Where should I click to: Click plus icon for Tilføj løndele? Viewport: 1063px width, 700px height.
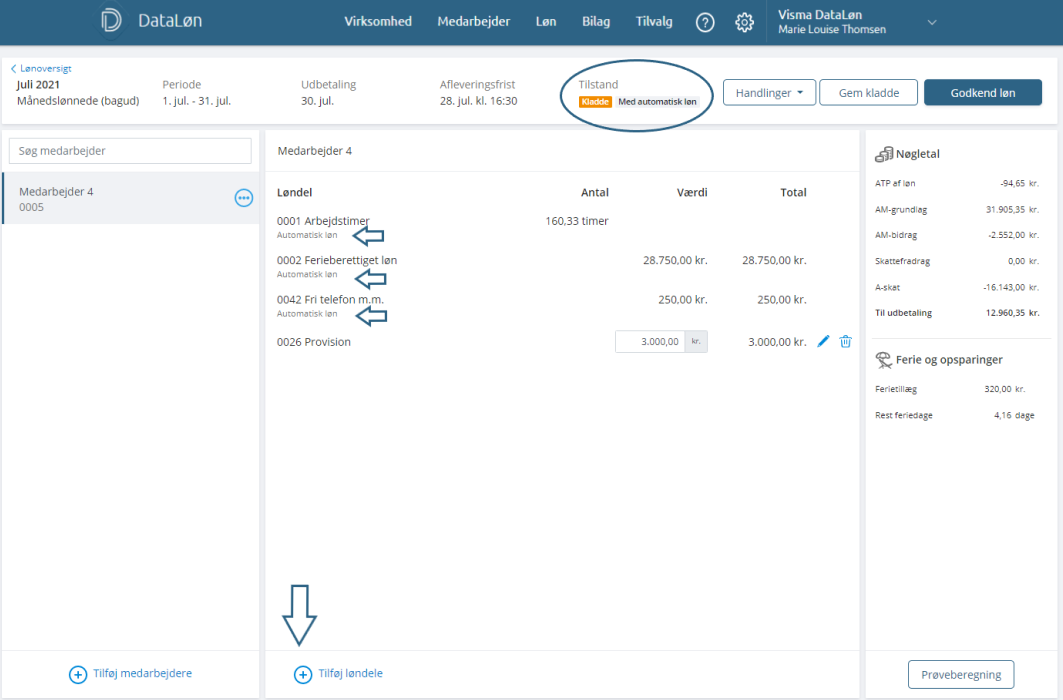[303, 674]
